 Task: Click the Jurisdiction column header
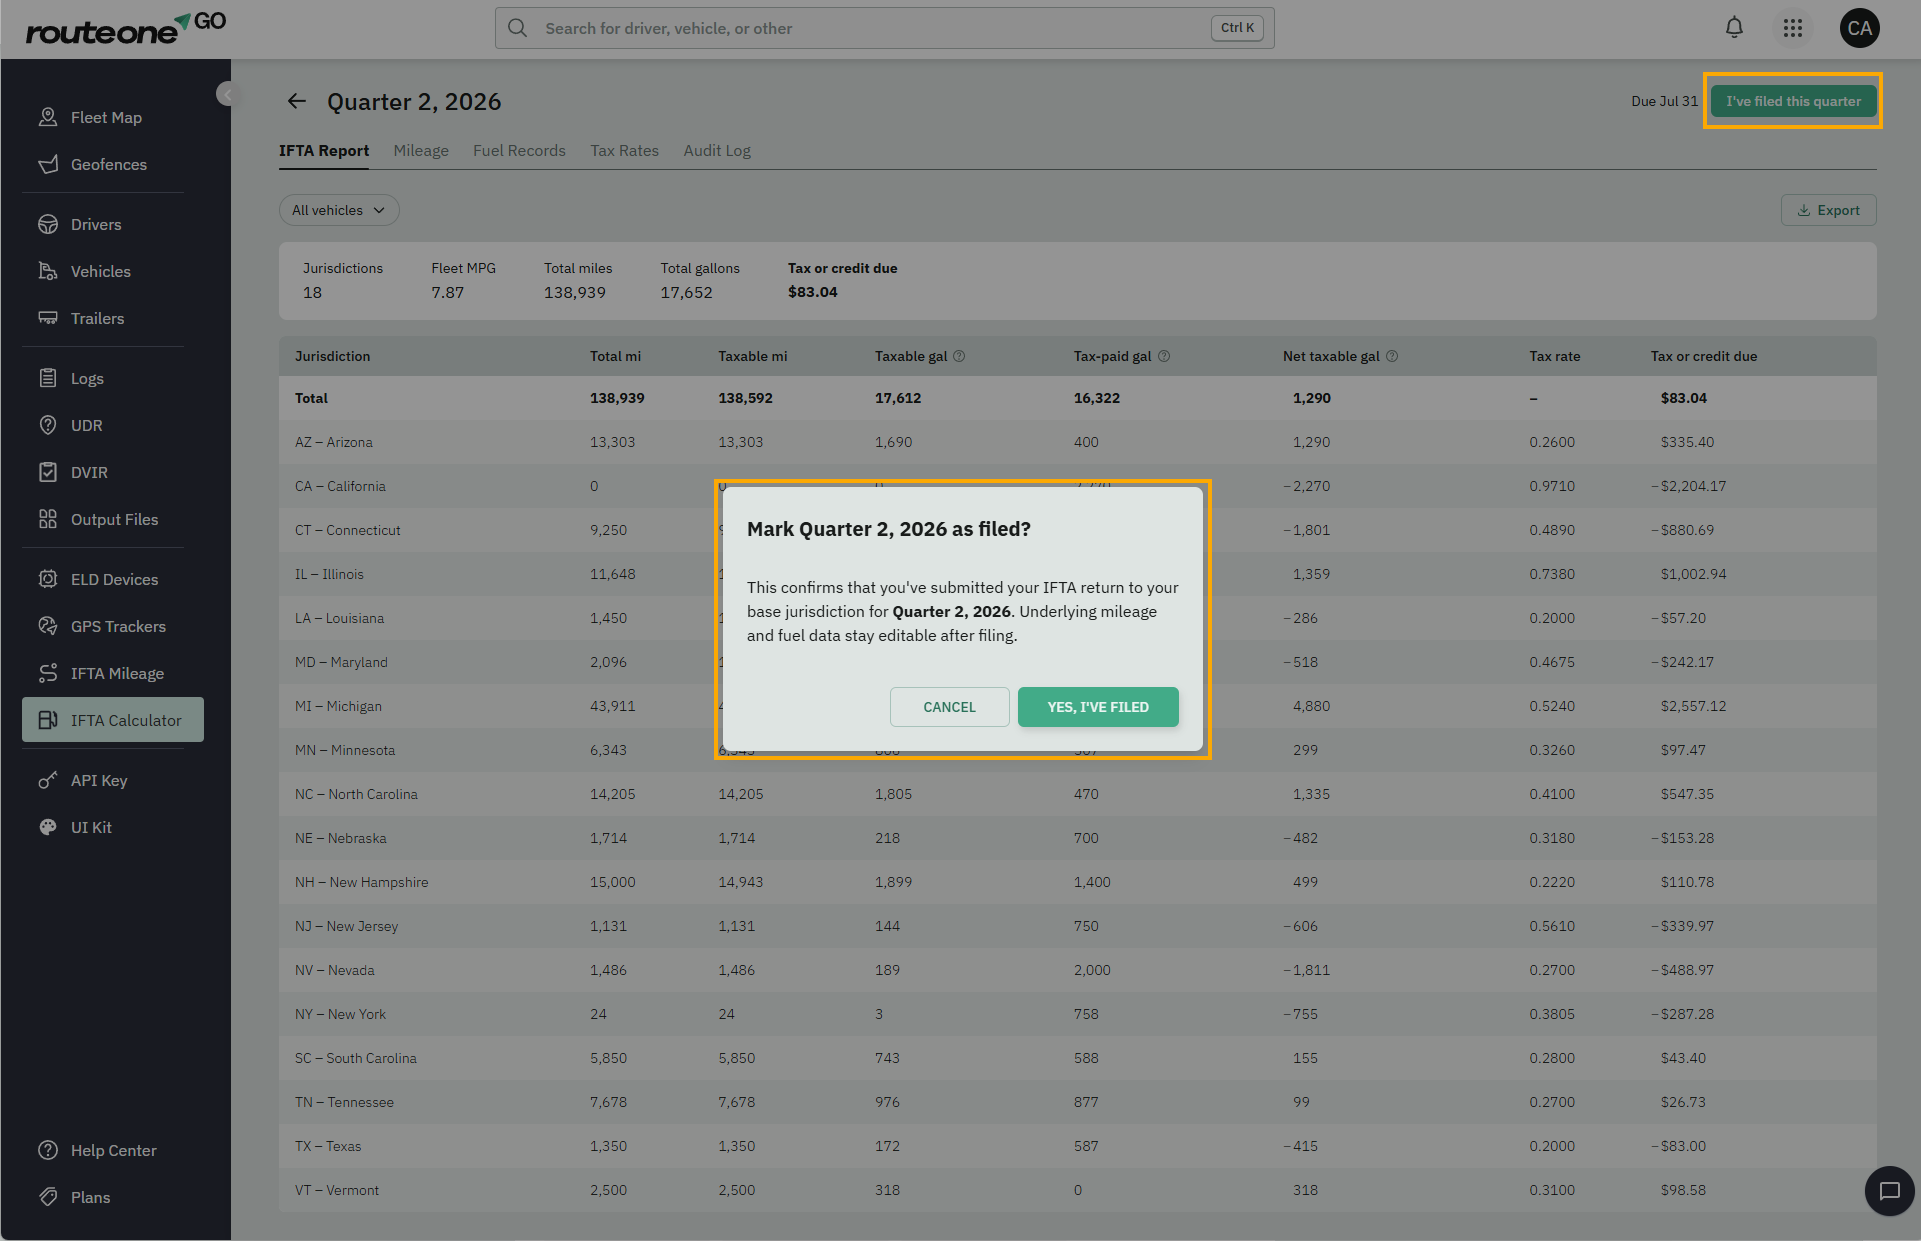coord(332,356)
